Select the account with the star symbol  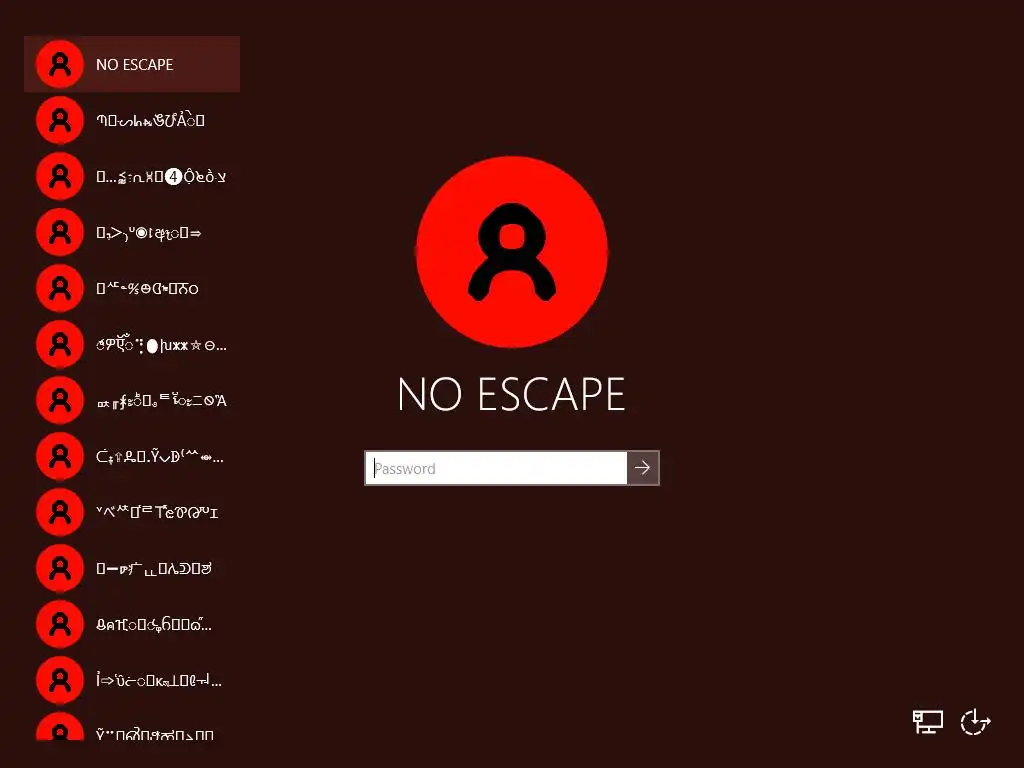coord(132,344)
